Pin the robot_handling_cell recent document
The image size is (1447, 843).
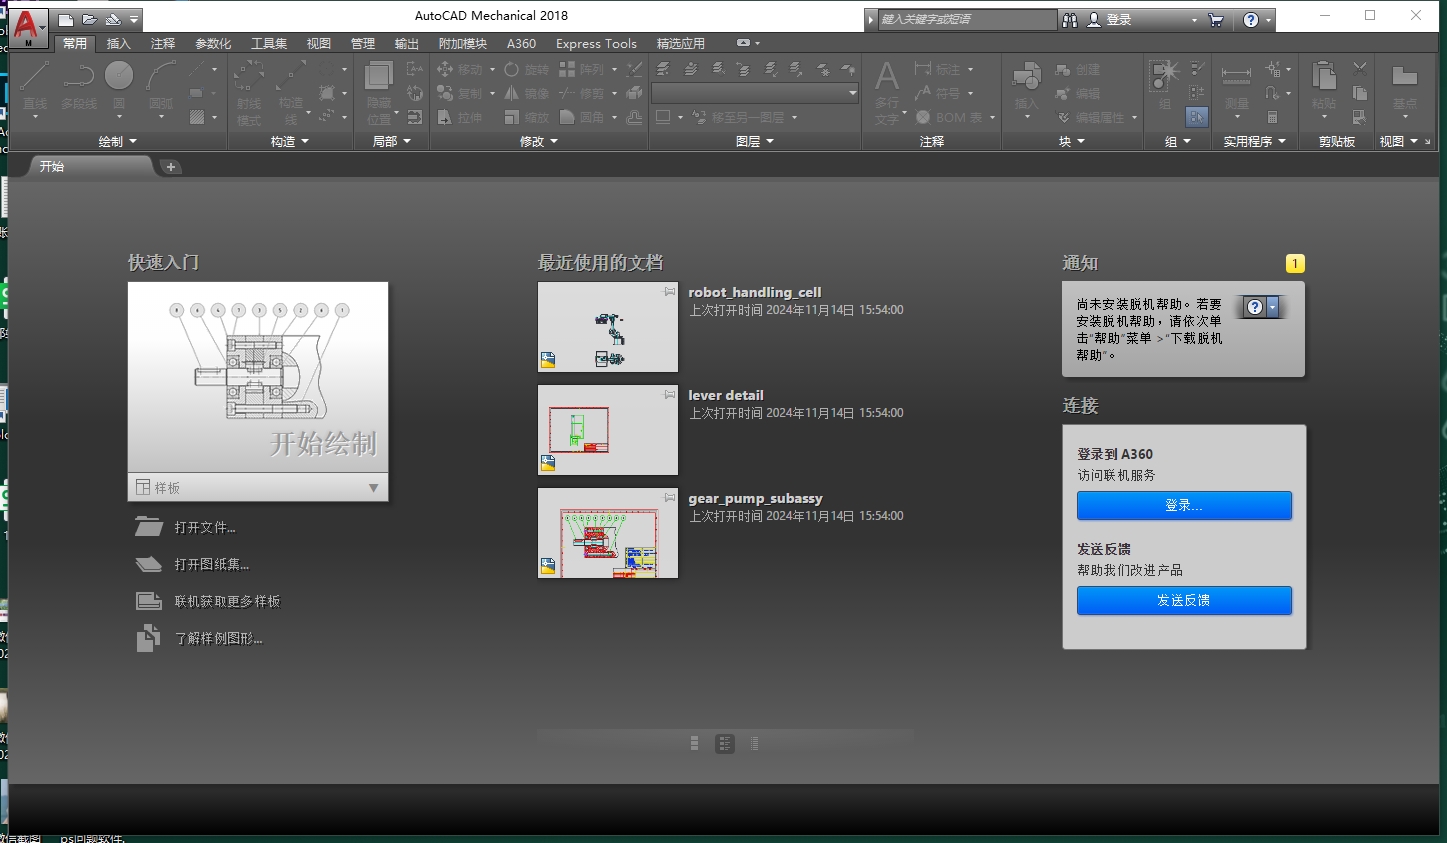[x=670, y=291]
